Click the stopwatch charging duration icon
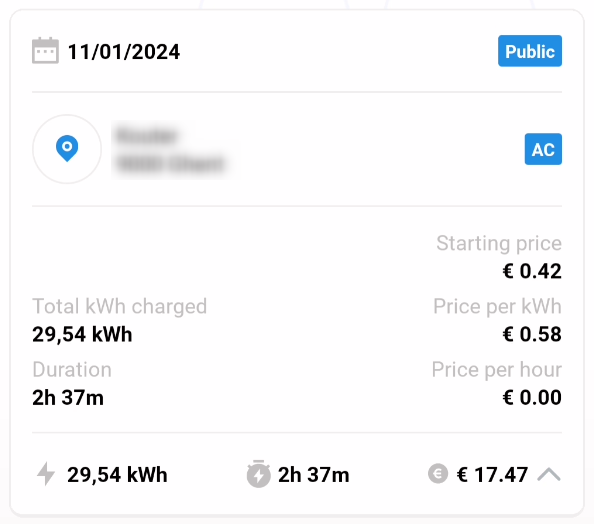Image resolution: width=594 pixels, height=524 pixels. coord(258,474)
